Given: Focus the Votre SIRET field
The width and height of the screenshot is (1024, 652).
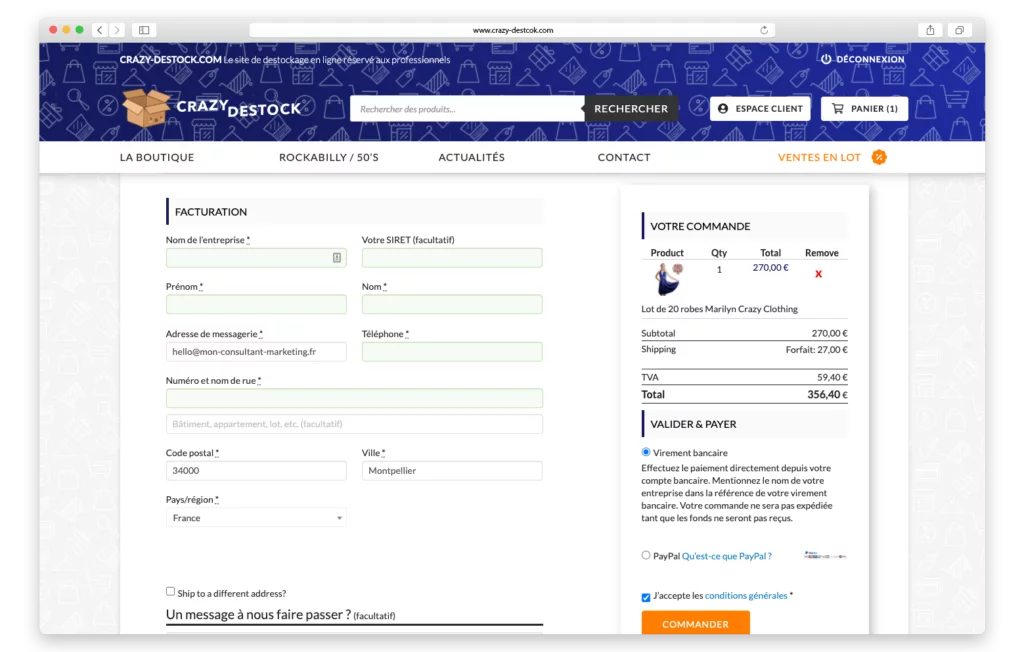Looking at the screenshot, I should 452,258.
